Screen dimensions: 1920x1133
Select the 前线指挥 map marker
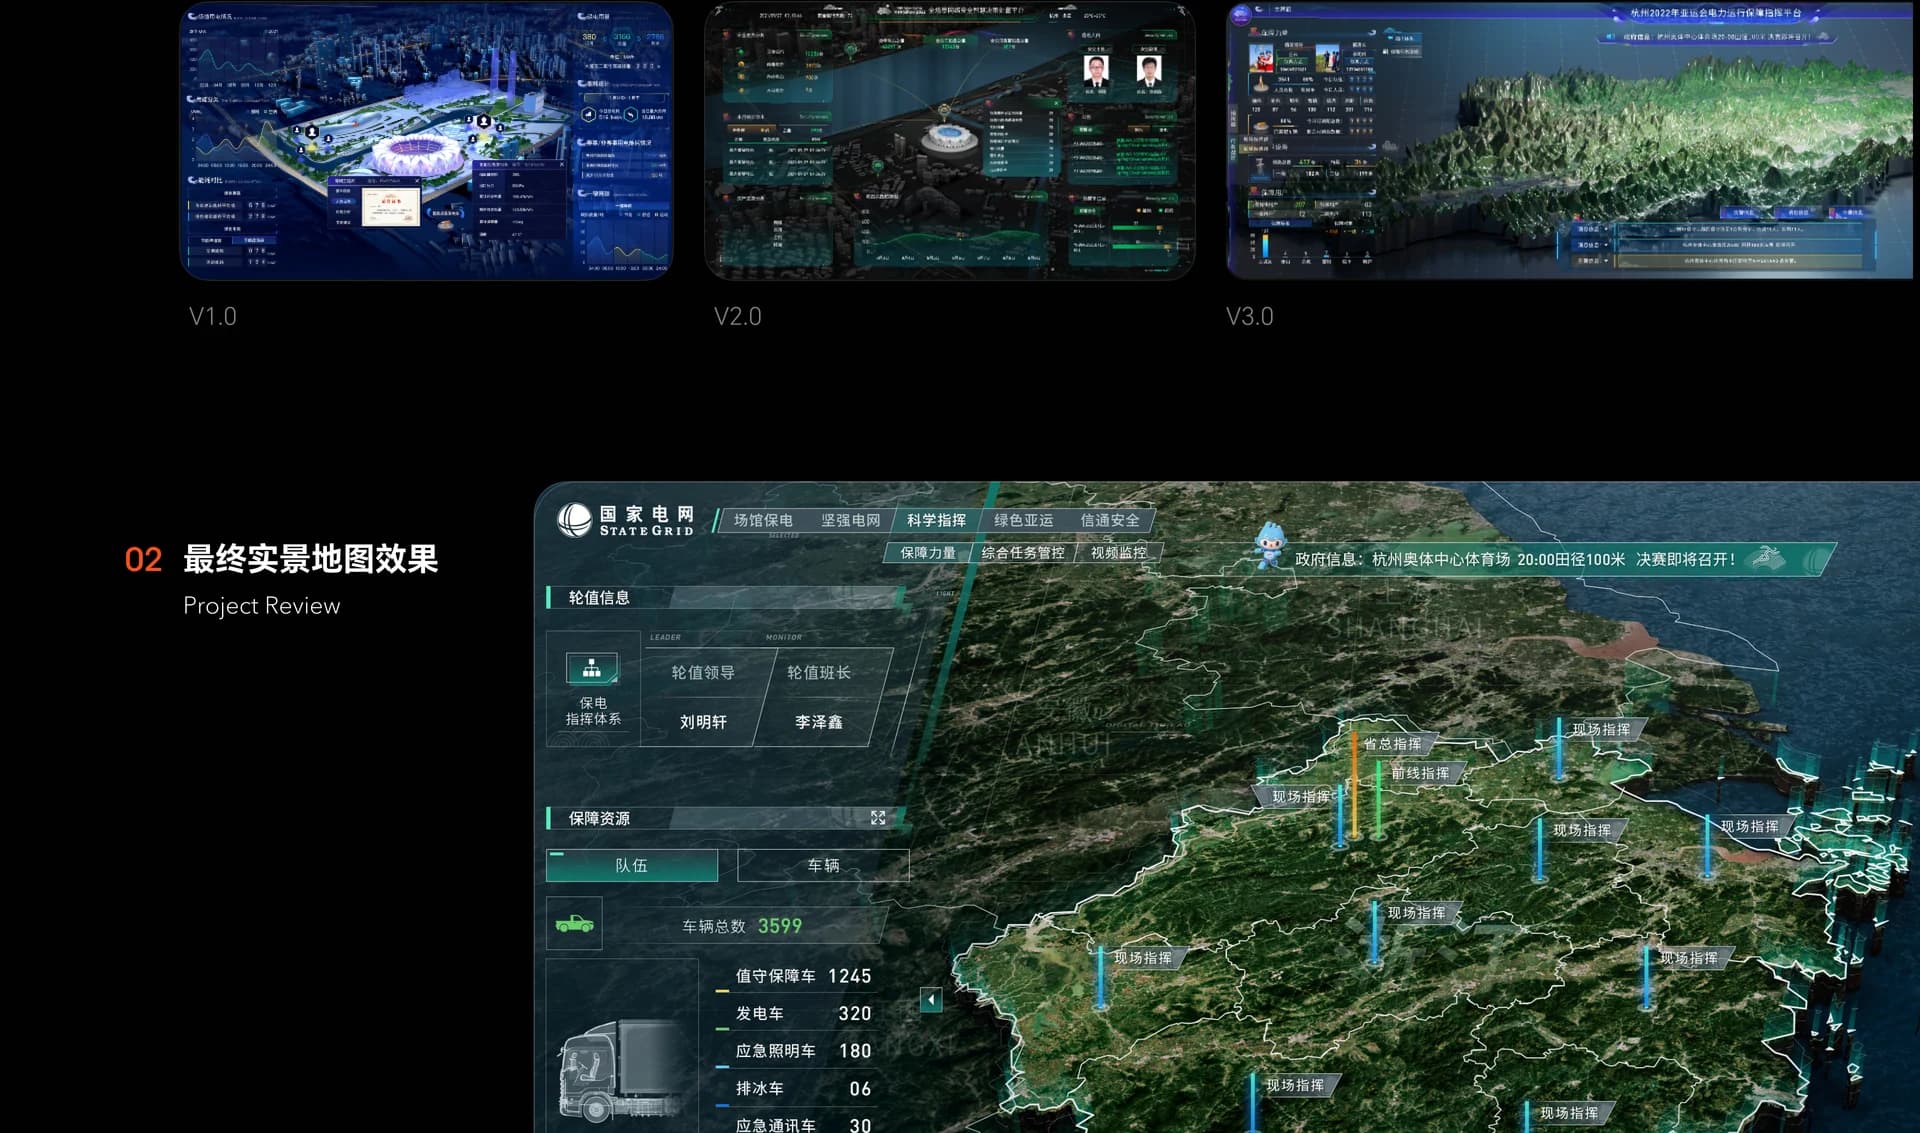[1420, 773]
